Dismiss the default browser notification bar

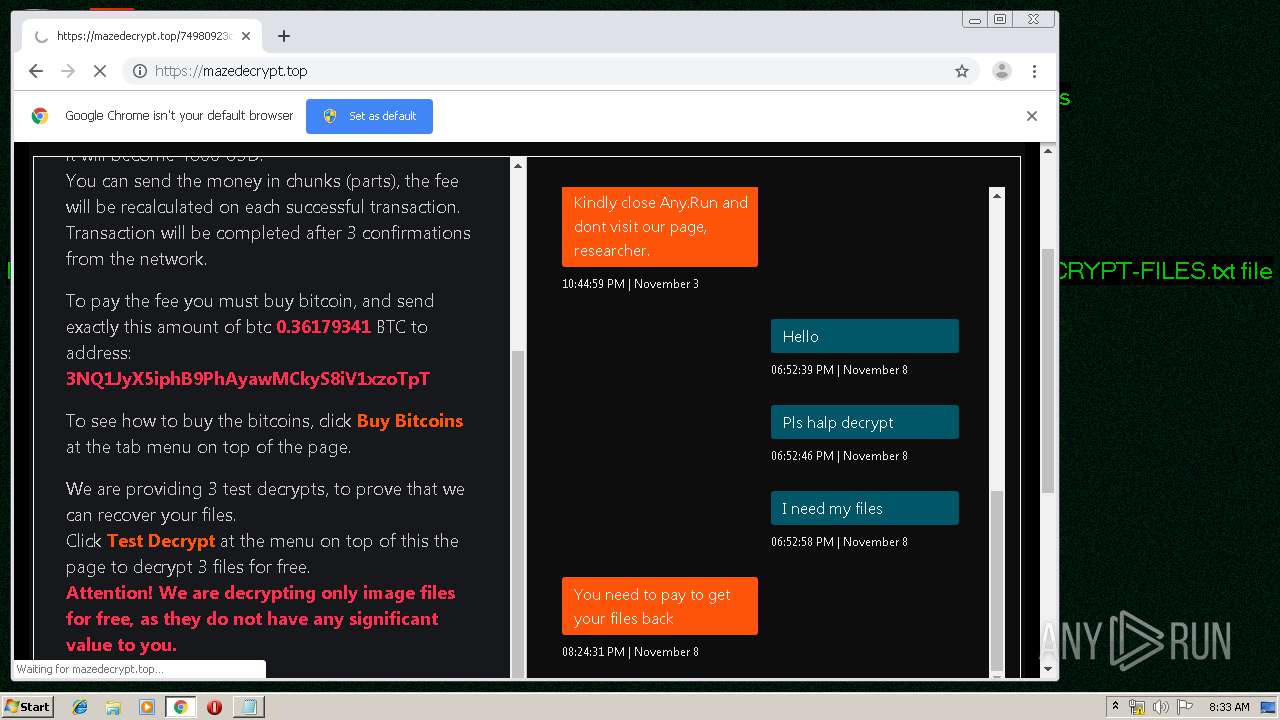pos(1032,116)
